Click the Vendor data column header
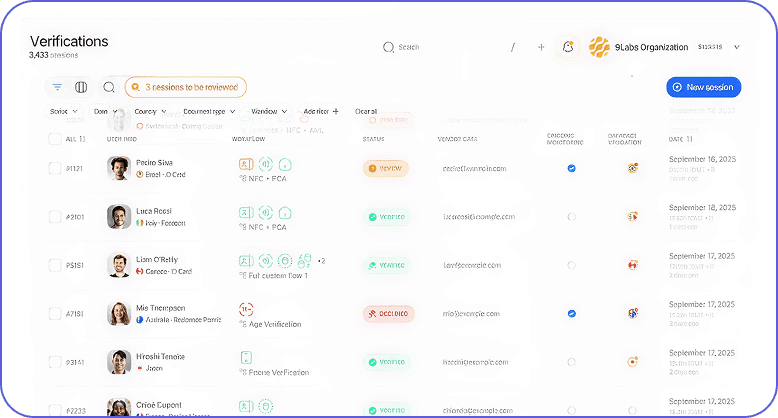Image resolution: width=778 pixels, height=418 pixels. point(457,139)
